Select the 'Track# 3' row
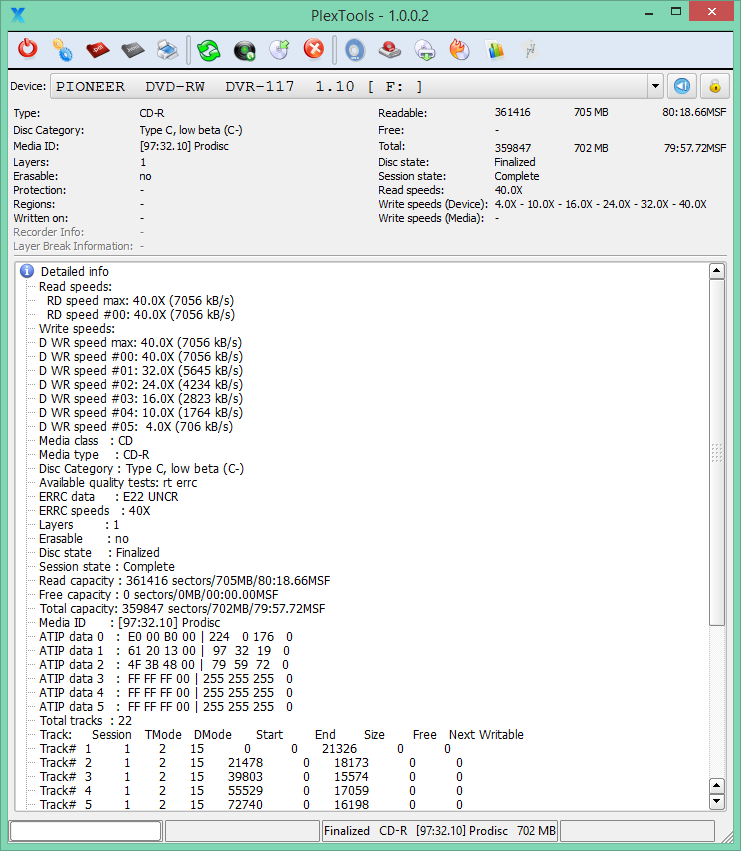The image size is (741, 851). point(251,777)
